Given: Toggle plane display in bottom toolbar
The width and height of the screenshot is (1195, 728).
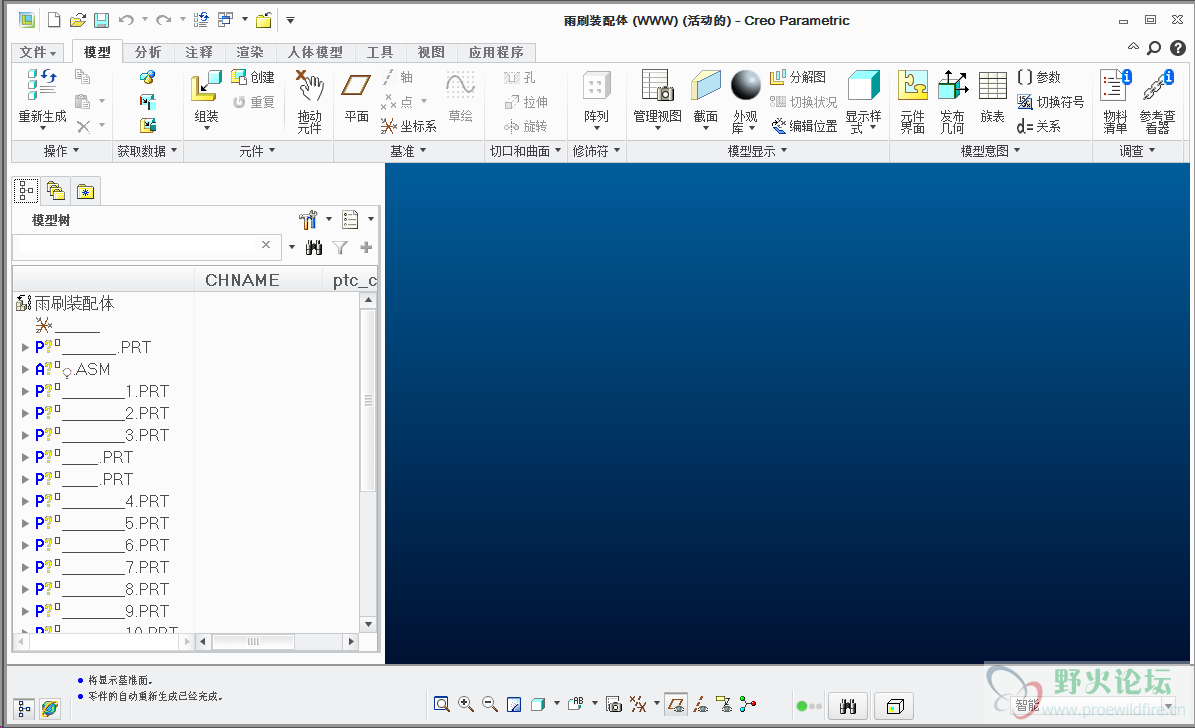Looking at the screenshot, I should (x=676, y=705).
